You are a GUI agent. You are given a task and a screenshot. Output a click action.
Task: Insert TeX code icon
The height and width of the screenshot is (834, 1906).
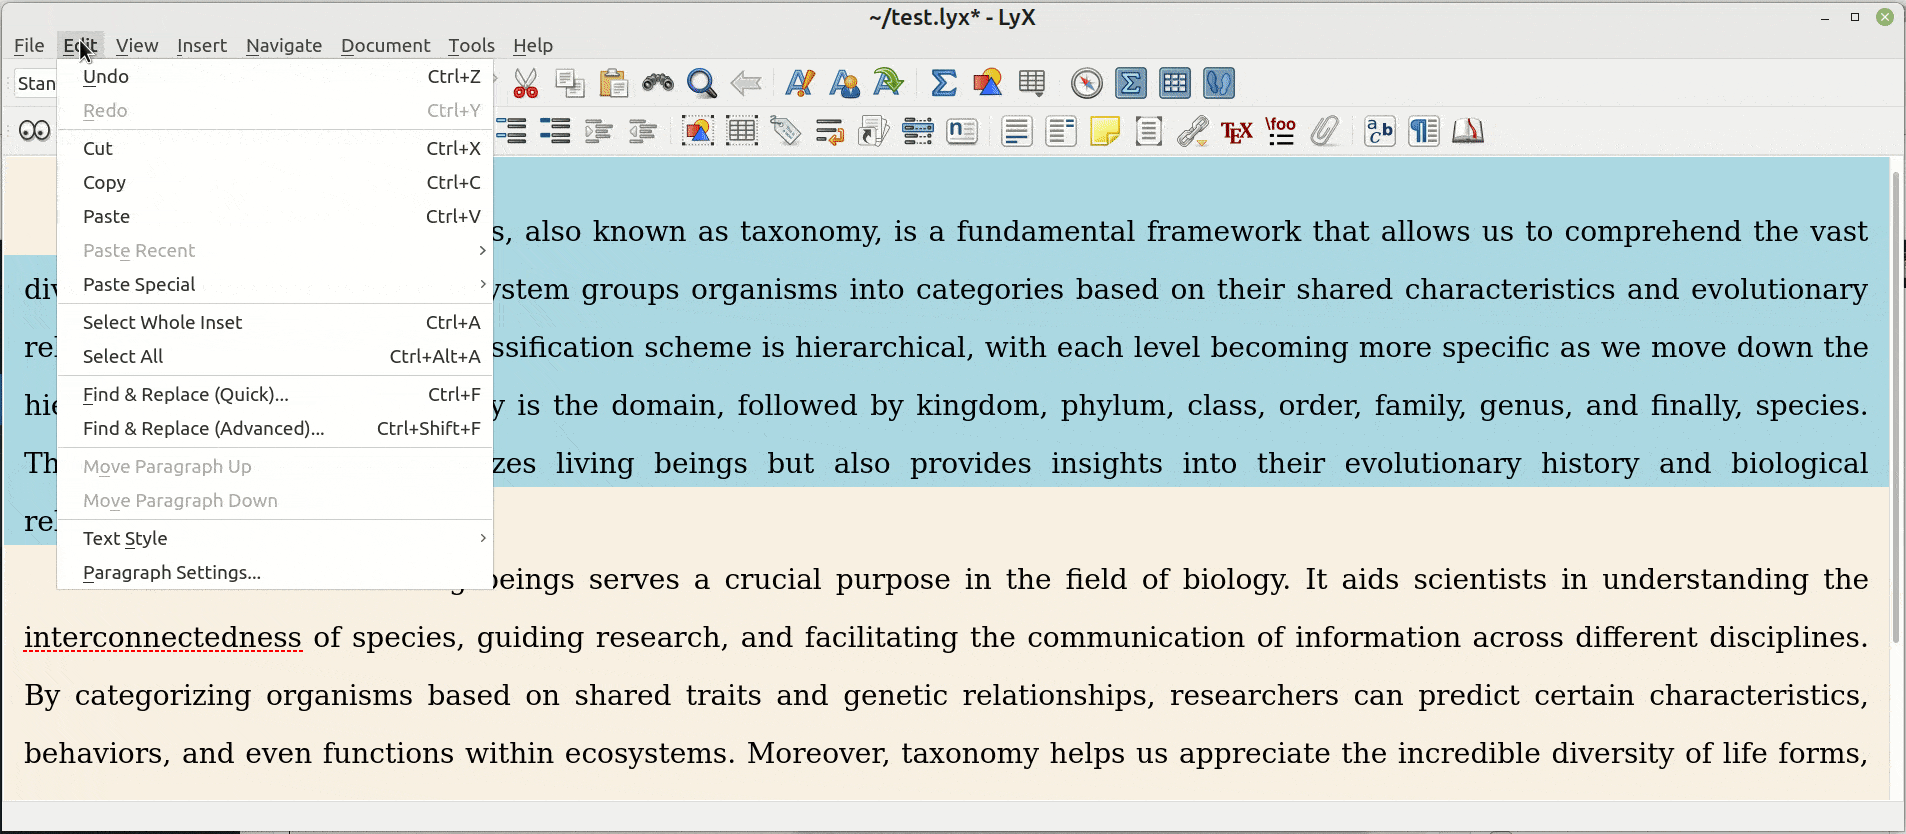click(1237, 131)
